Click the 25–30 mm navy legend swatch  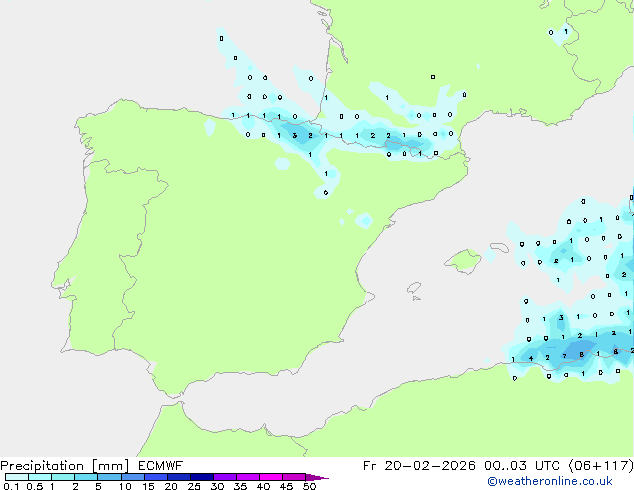[x=202, y=477]
